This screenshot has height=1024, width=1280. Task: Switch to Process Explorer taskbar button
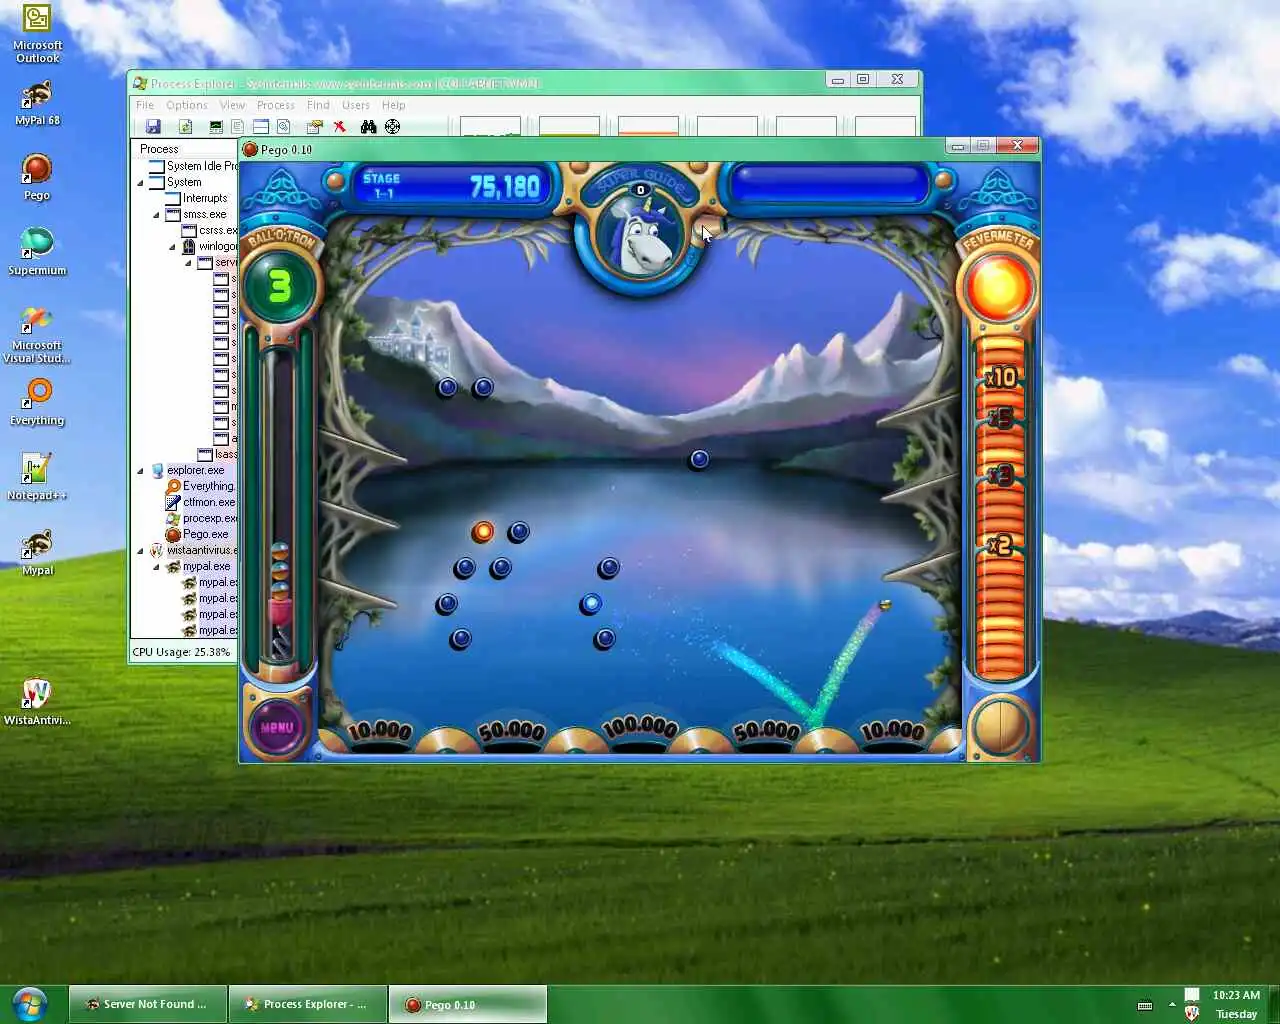point(308,1004)
